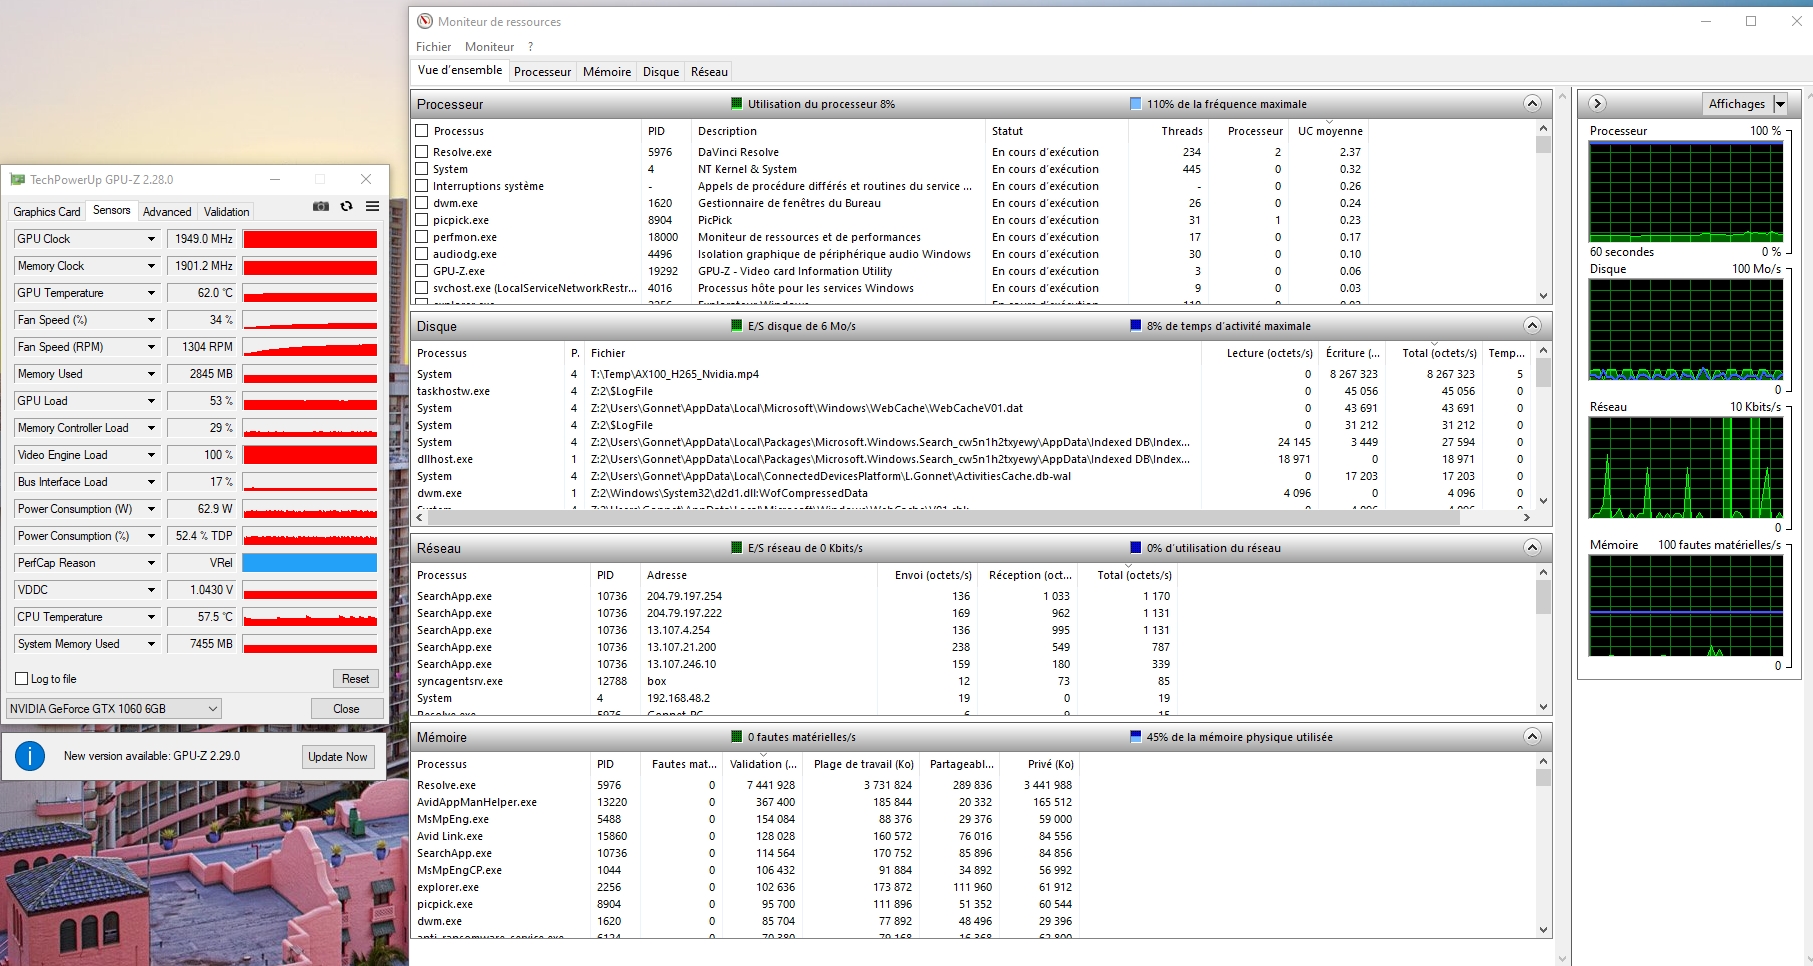Collapse the right graphs pane with its arrow button
Screen dimensions: 1813x966
click(x=1597, y=103)
